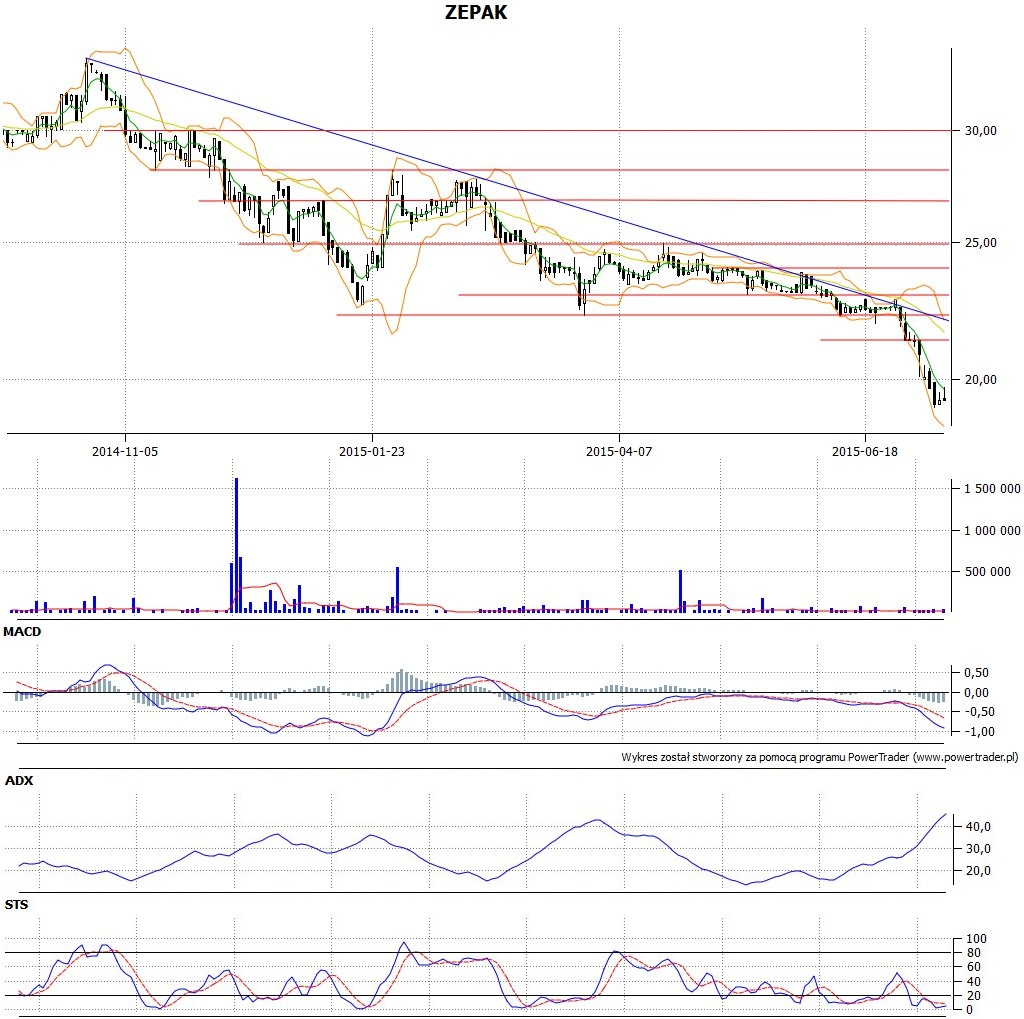Select the 2015-01-23 date label
Viewport: 1024px width, 1019px height.
372,451
